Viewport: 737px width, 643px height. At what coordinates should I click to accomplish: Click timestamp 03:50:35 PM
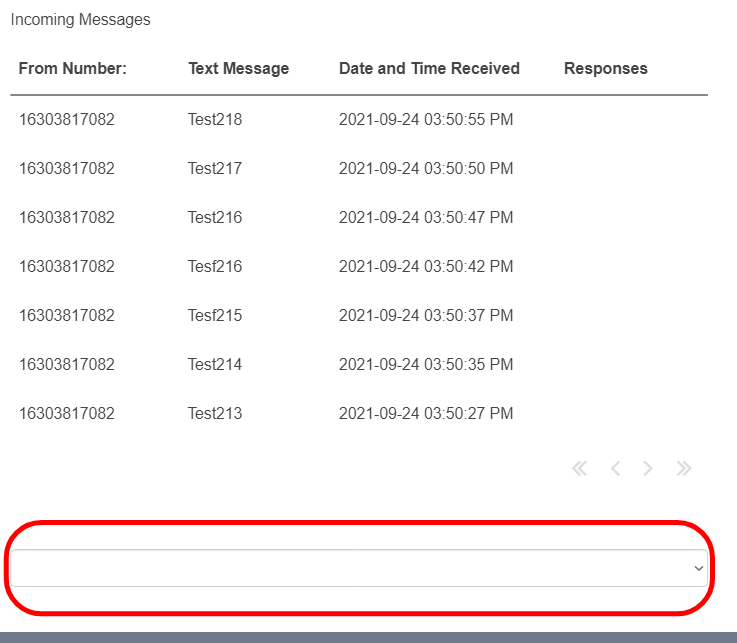pyautogui.click(x=469, y=364)
